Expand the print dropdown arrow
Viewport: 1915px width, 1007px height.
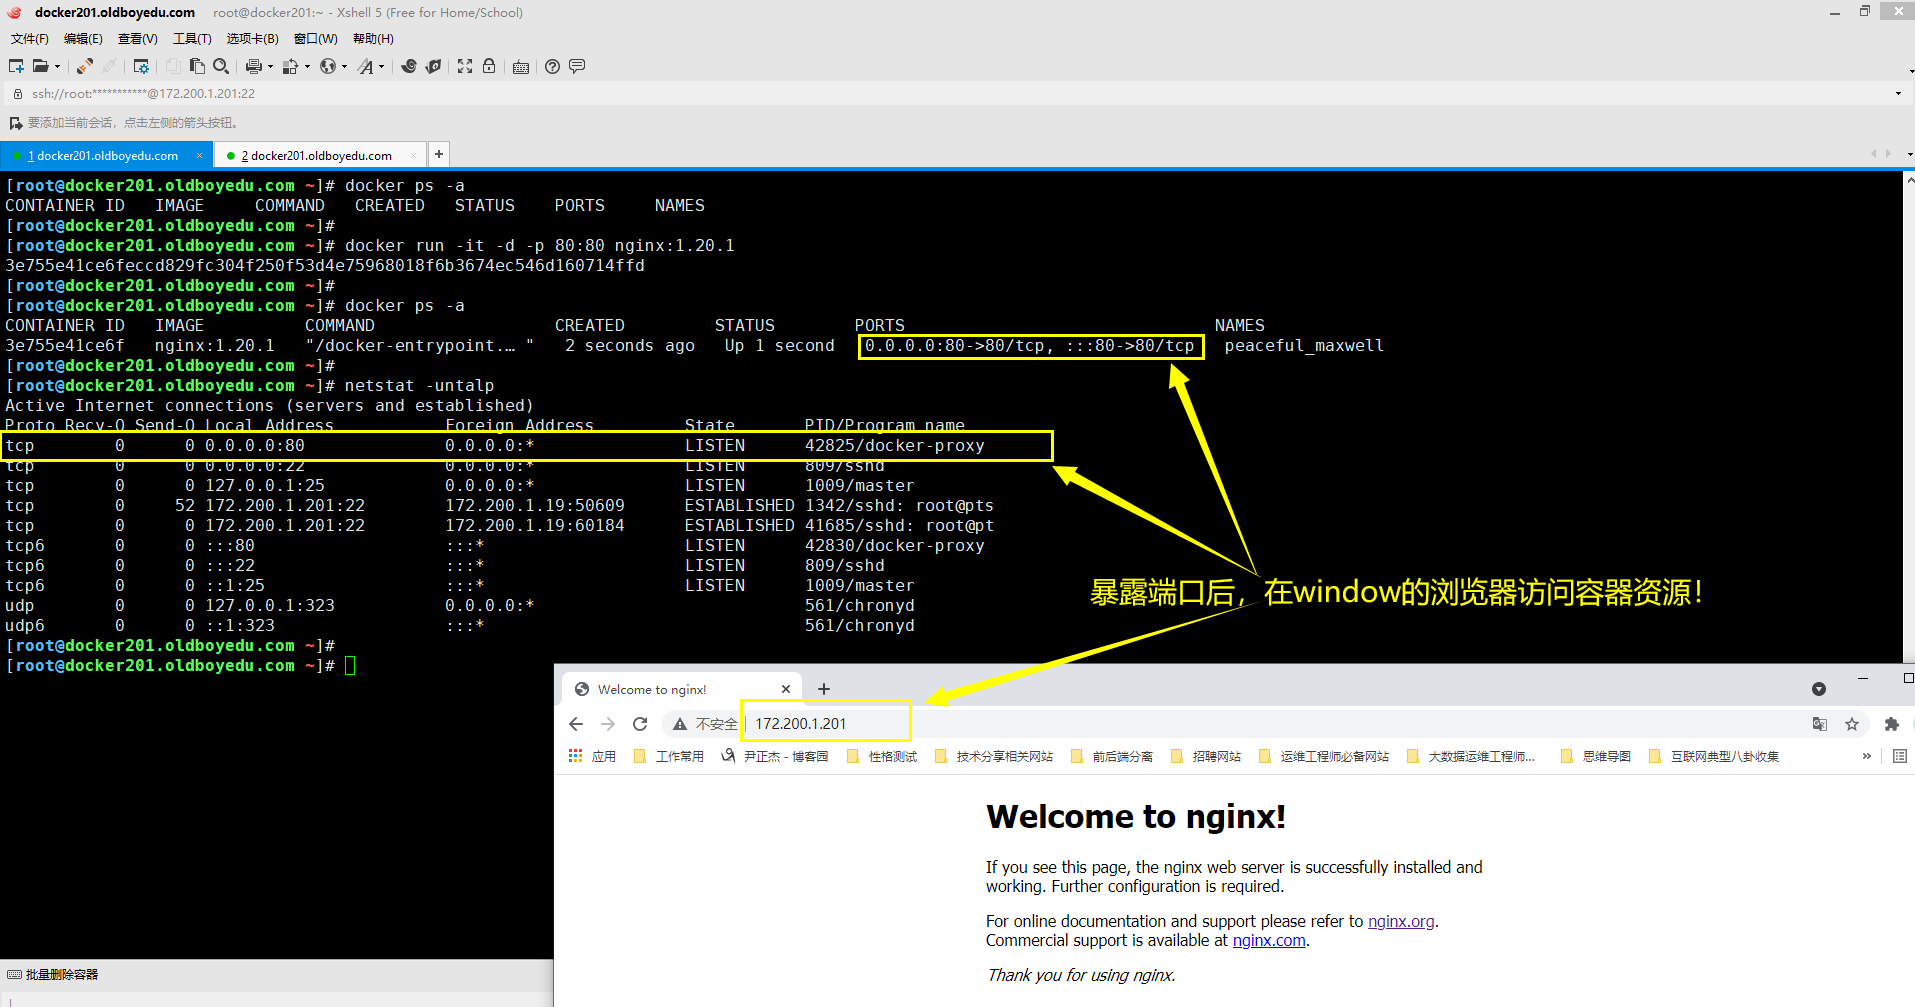(270, 67)
